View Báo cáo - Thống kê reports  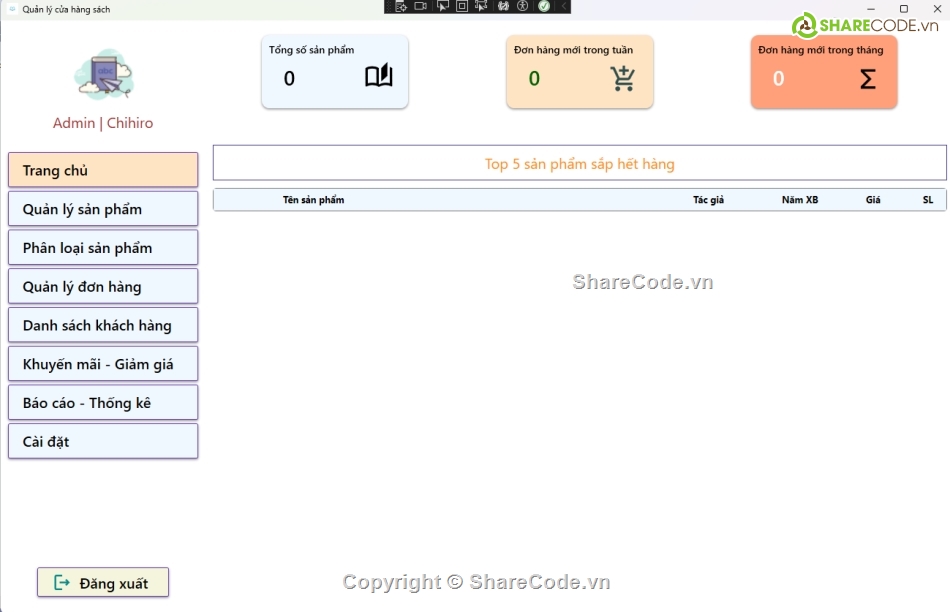tap(103, 403)
